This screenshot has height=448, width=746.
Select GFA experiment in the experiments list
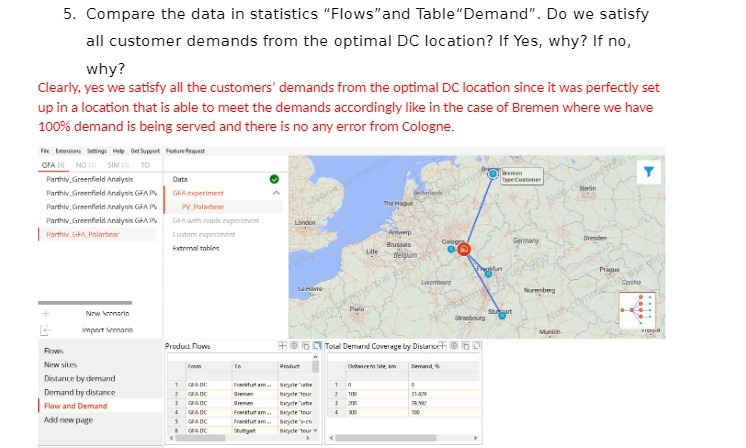point(198,193)
